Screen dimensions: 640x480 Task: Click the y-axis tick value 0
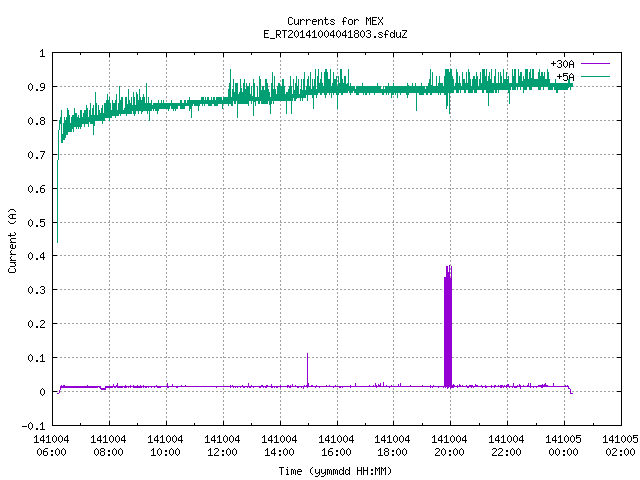click(42, 392)
